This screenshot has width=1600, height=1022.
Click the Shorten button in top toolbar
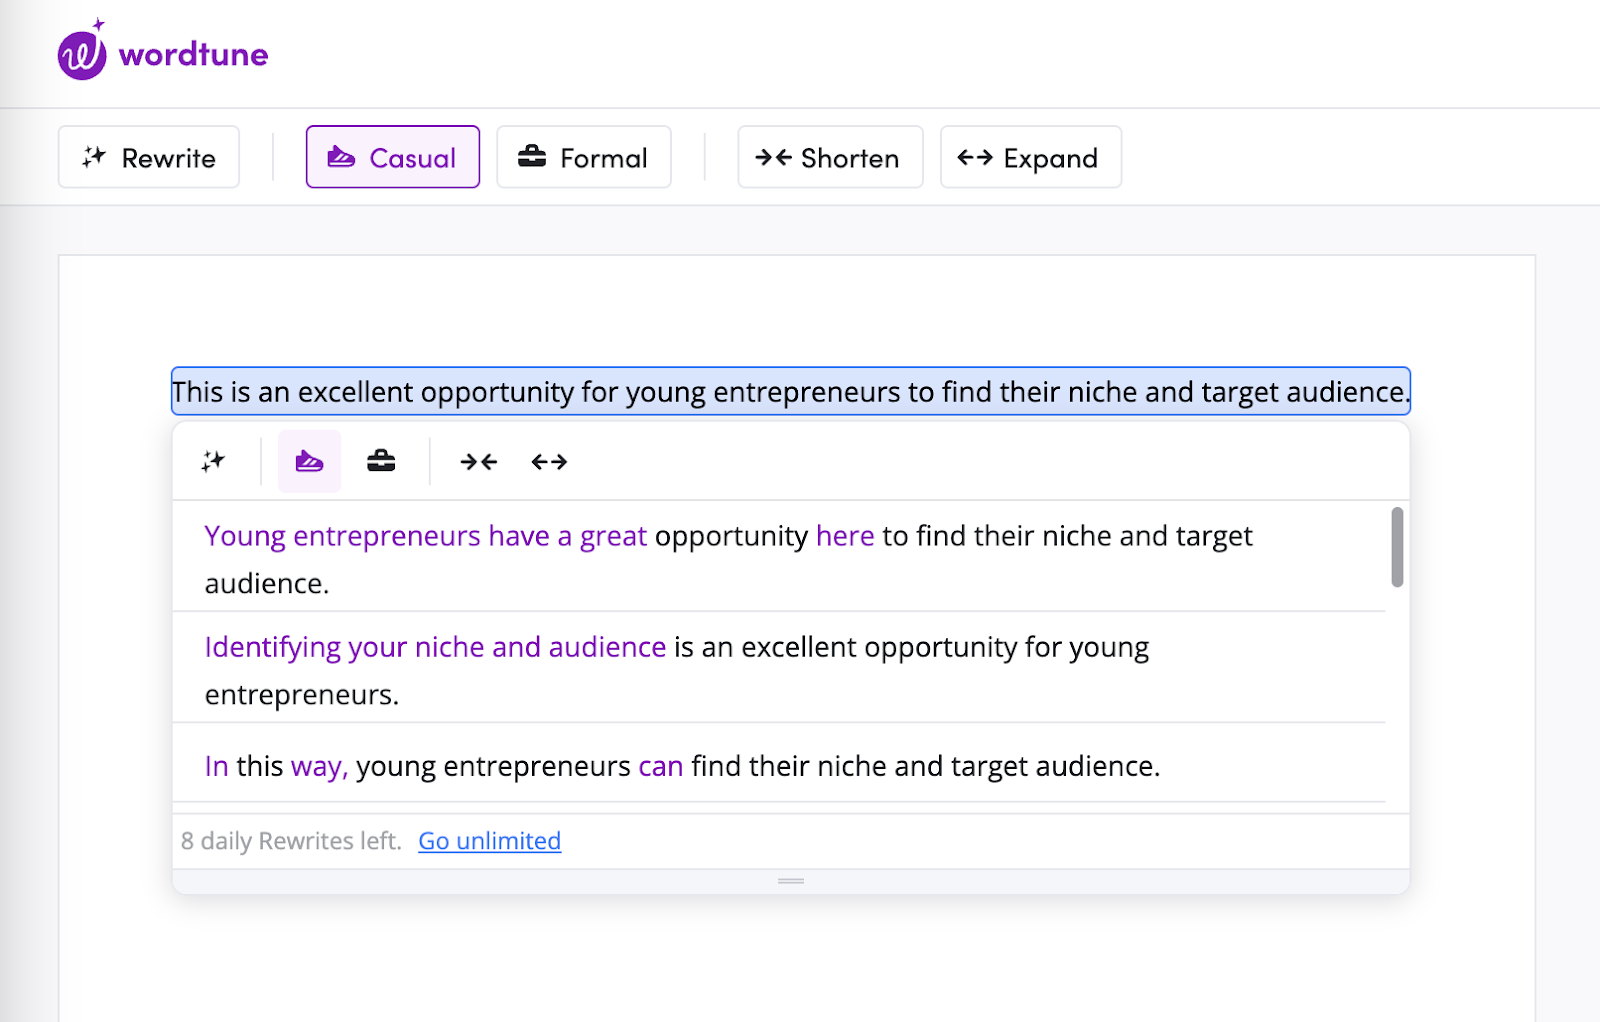[829, 157]
